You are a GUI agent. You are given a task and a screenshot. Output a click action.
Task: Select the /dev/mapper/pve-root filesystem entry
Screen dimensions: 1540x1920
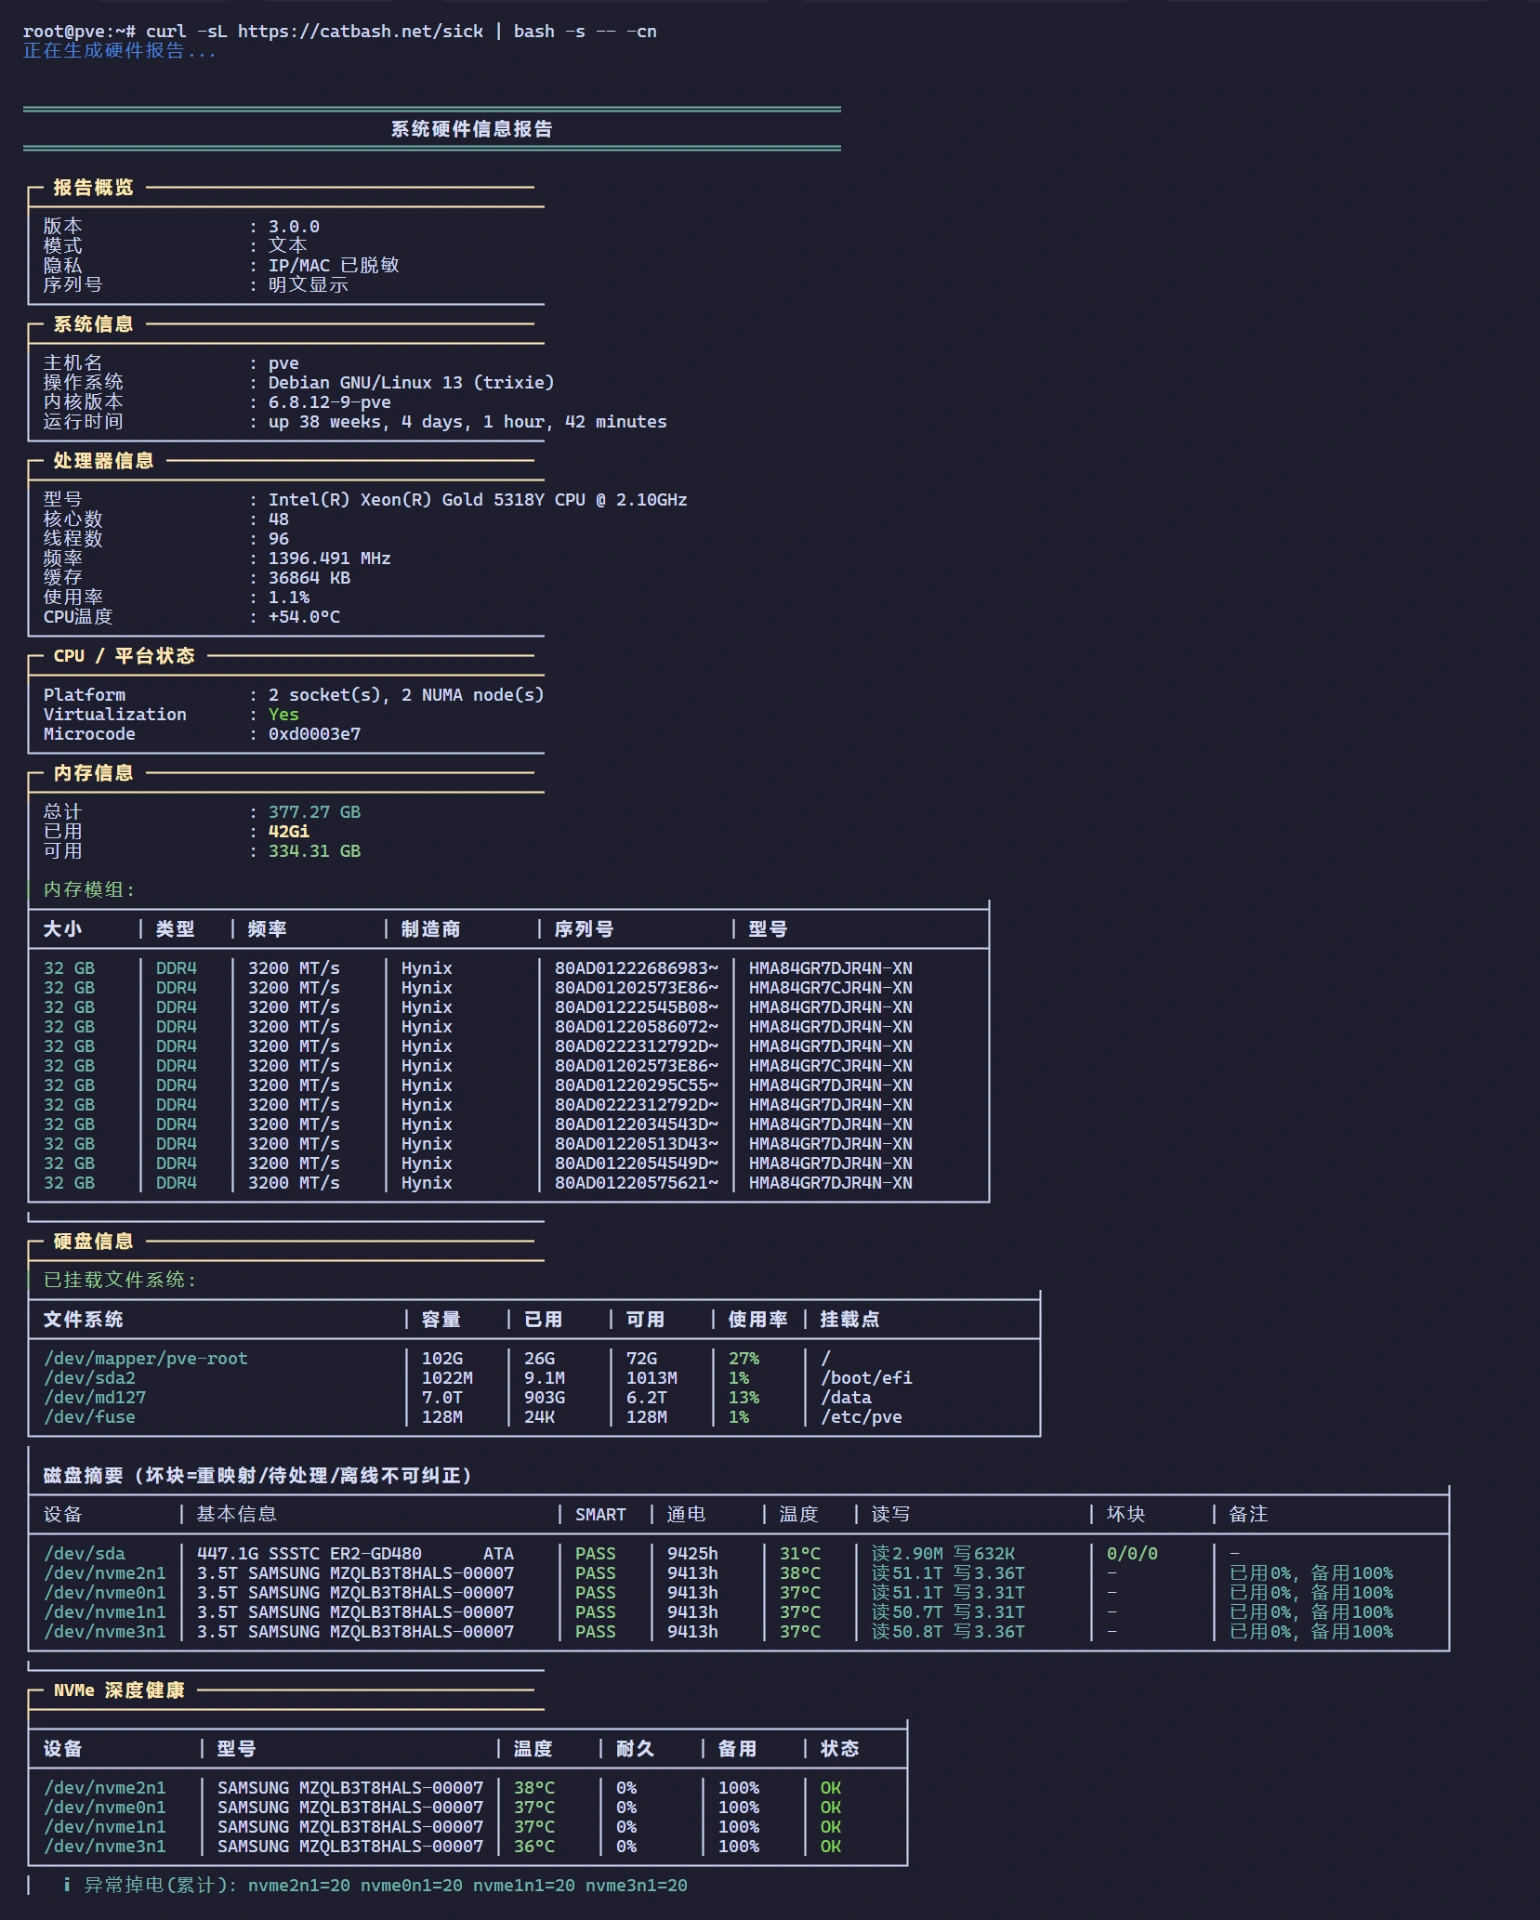145,1358
